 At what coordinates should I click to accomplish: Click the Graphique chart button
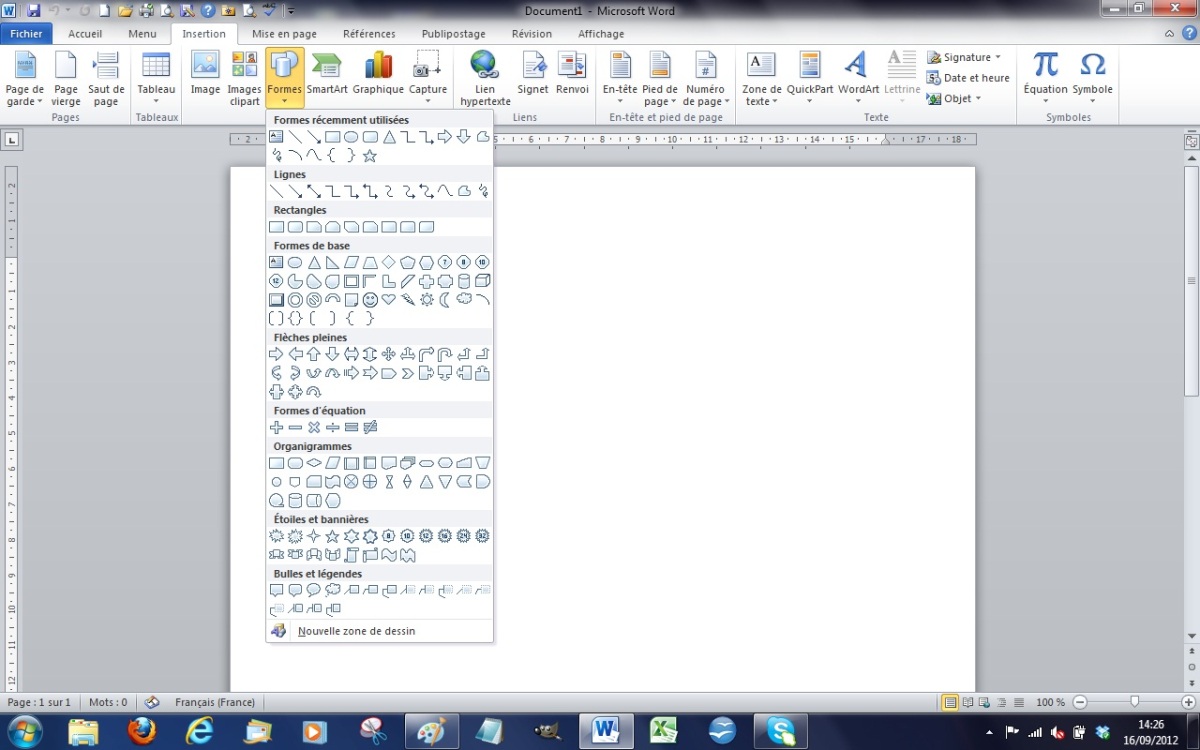pyautogui.click(x=378, y=73)
